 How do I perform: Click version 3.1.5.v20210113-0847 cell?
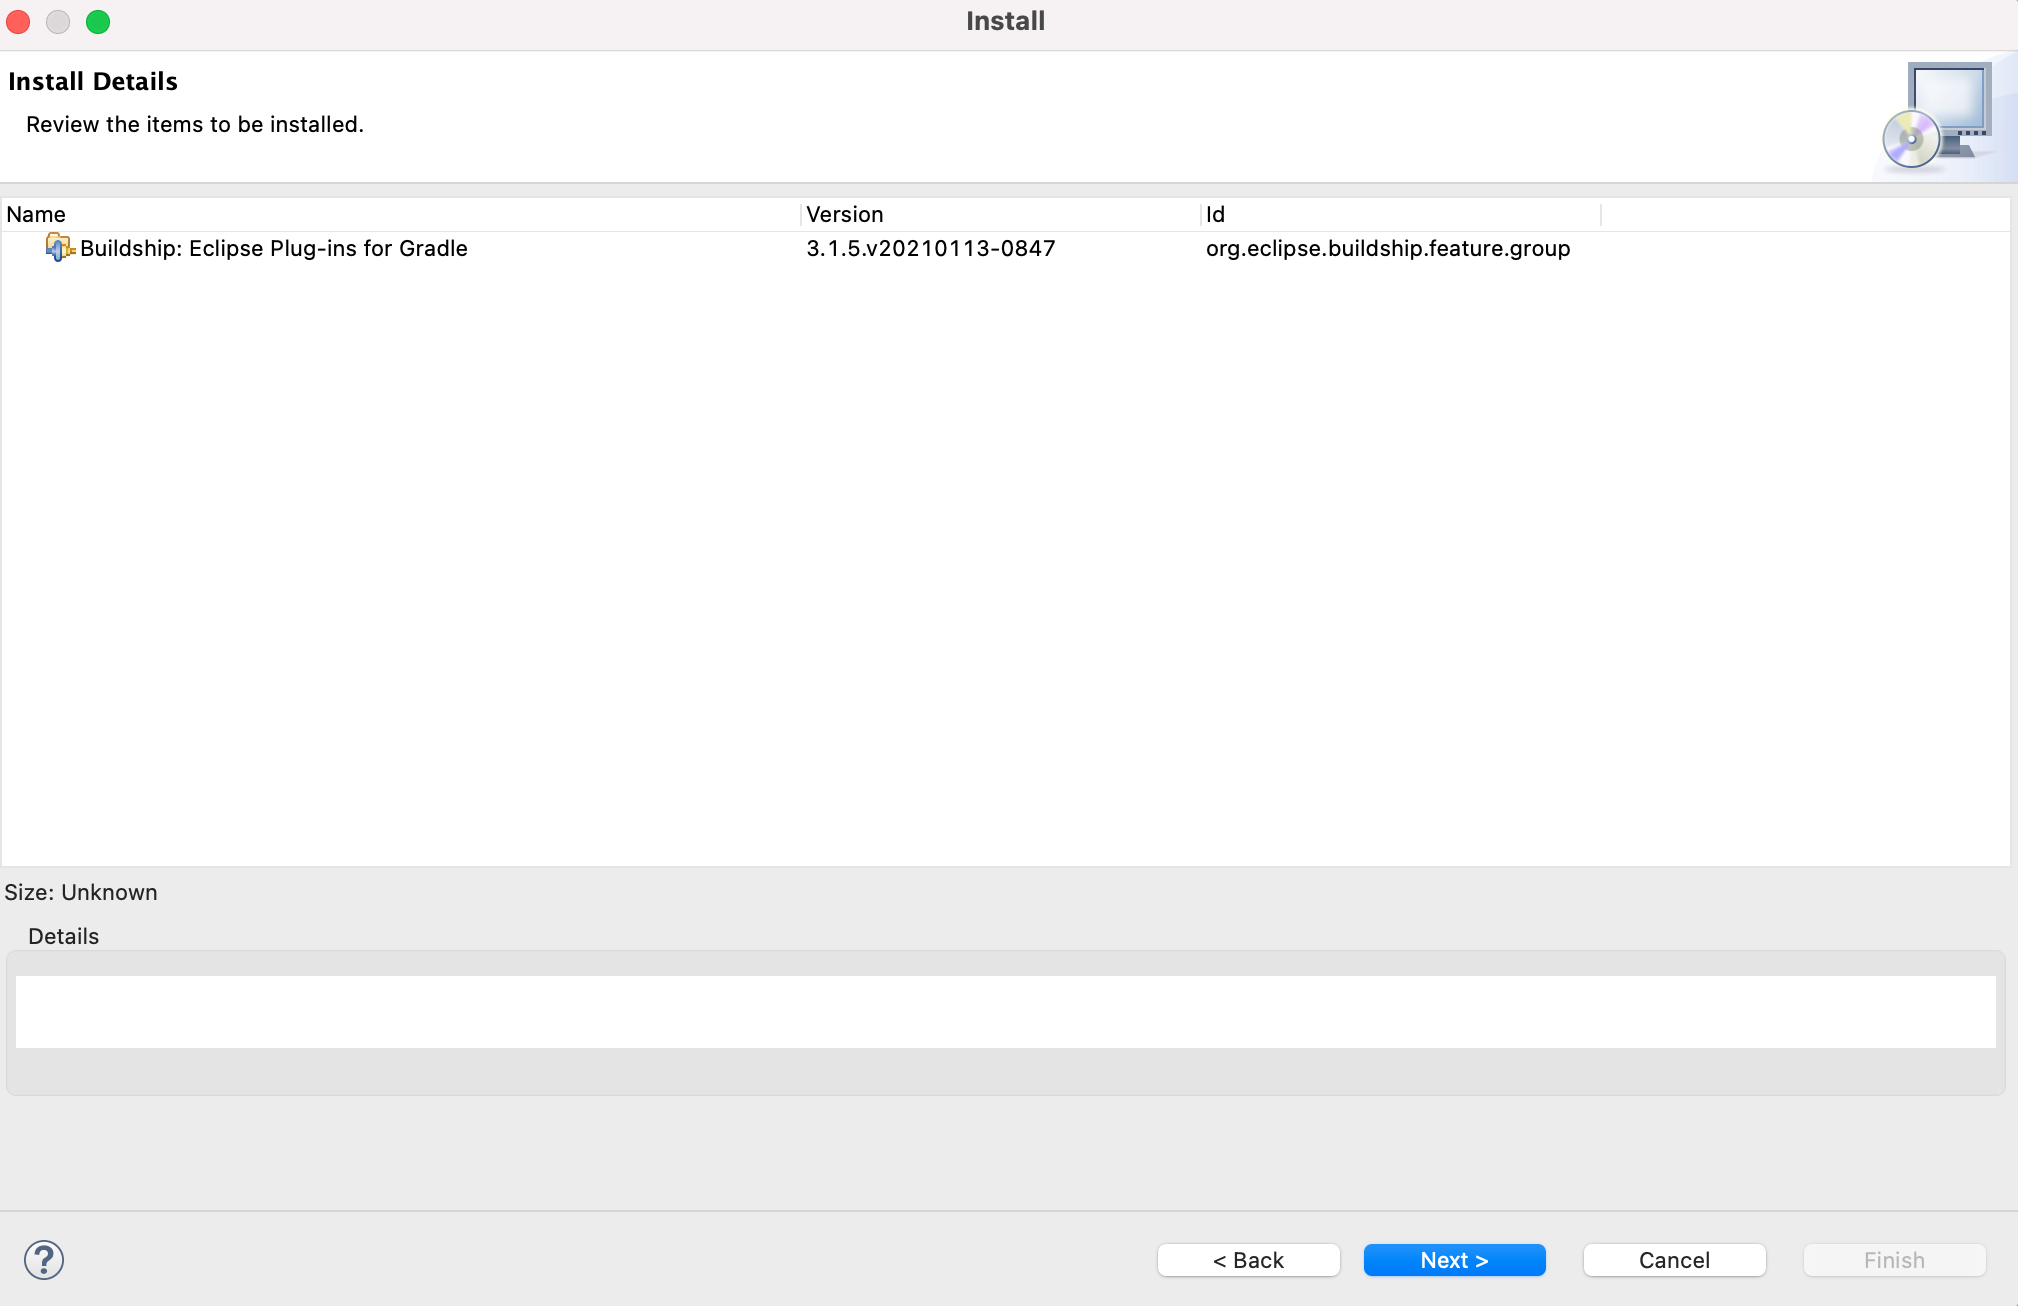point(930,248)
